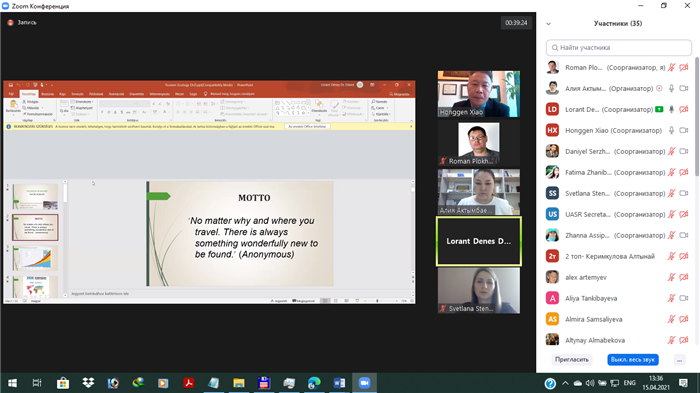Select Lorant Denes D... video tile
The width and height of the screenshot is (700, 393).
pyautogui.click(x=479, y=241)
